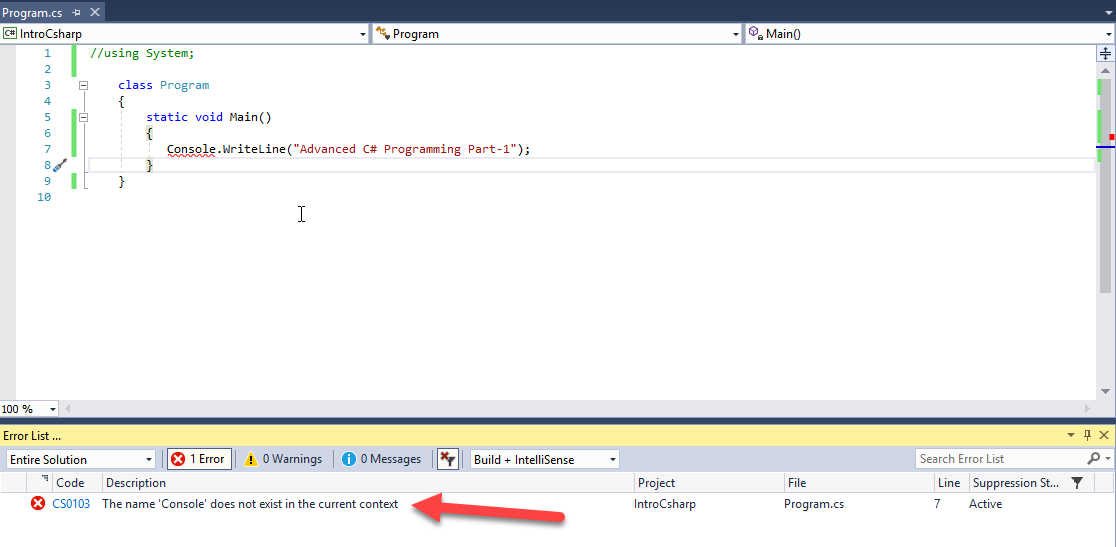This screenshot has width=1116, height=547.
Task: Click the Search Error List field
Action: click(1000, 459)
